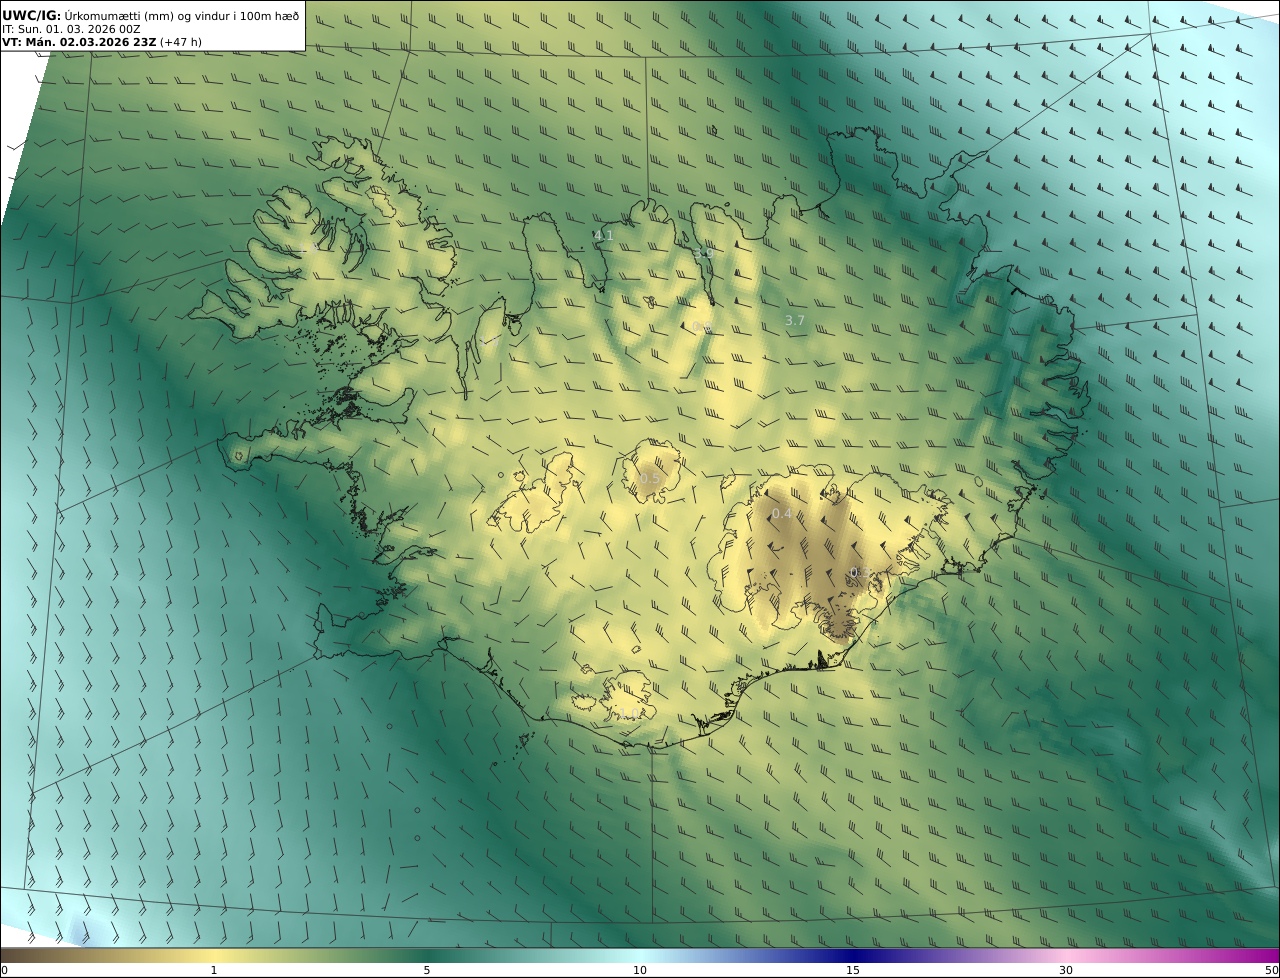Click the map title 'Úrkomumætti (mm) og vindur í 100m hæð'
The width and height of the screenshot is (1280, 978).
click(182, 16)
